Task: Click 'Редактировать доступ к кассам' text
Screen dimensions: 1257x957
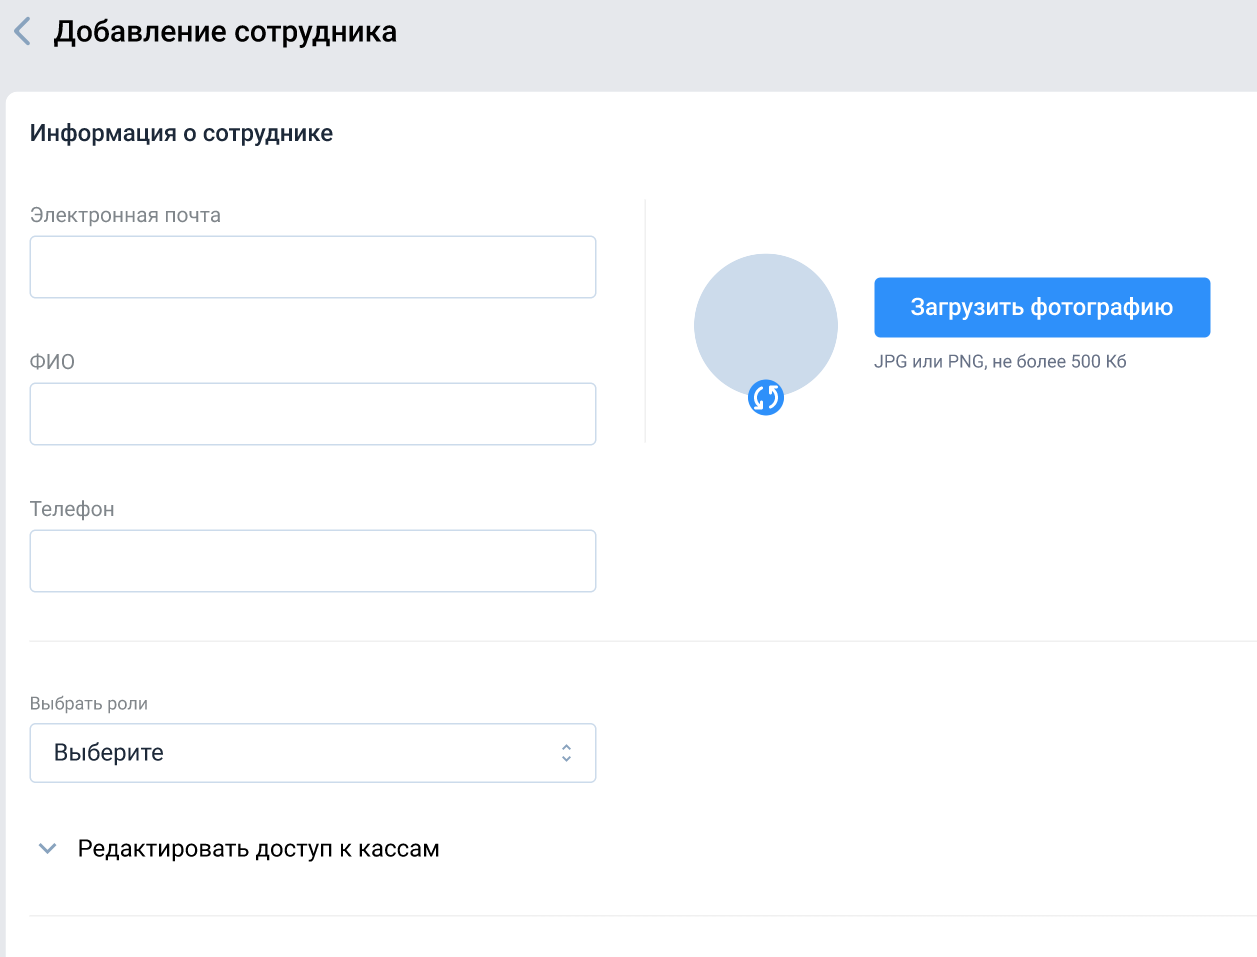Action: (x=259, y=849)
